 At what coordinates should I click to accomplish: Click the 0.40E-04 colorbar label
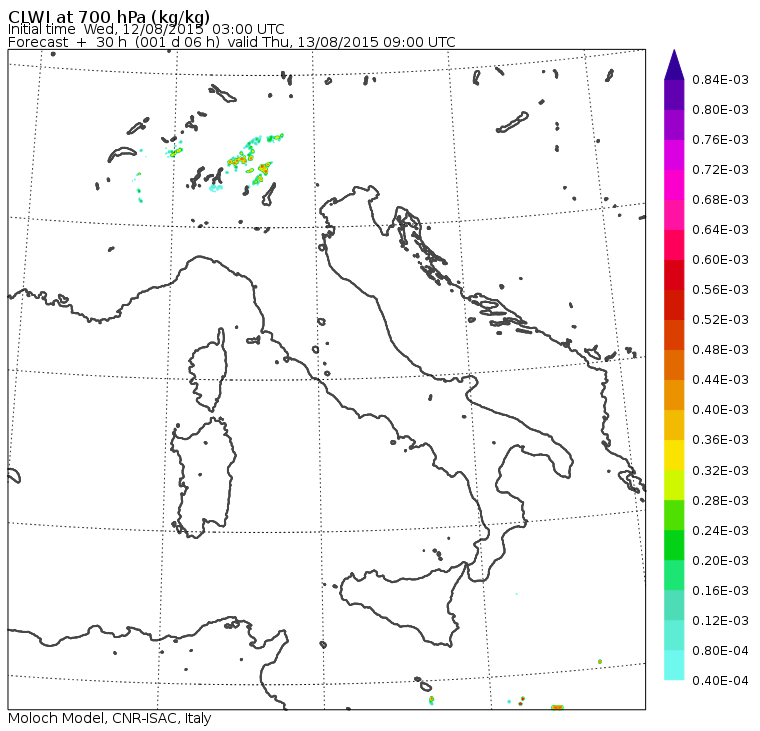click(x=720, y=681)
